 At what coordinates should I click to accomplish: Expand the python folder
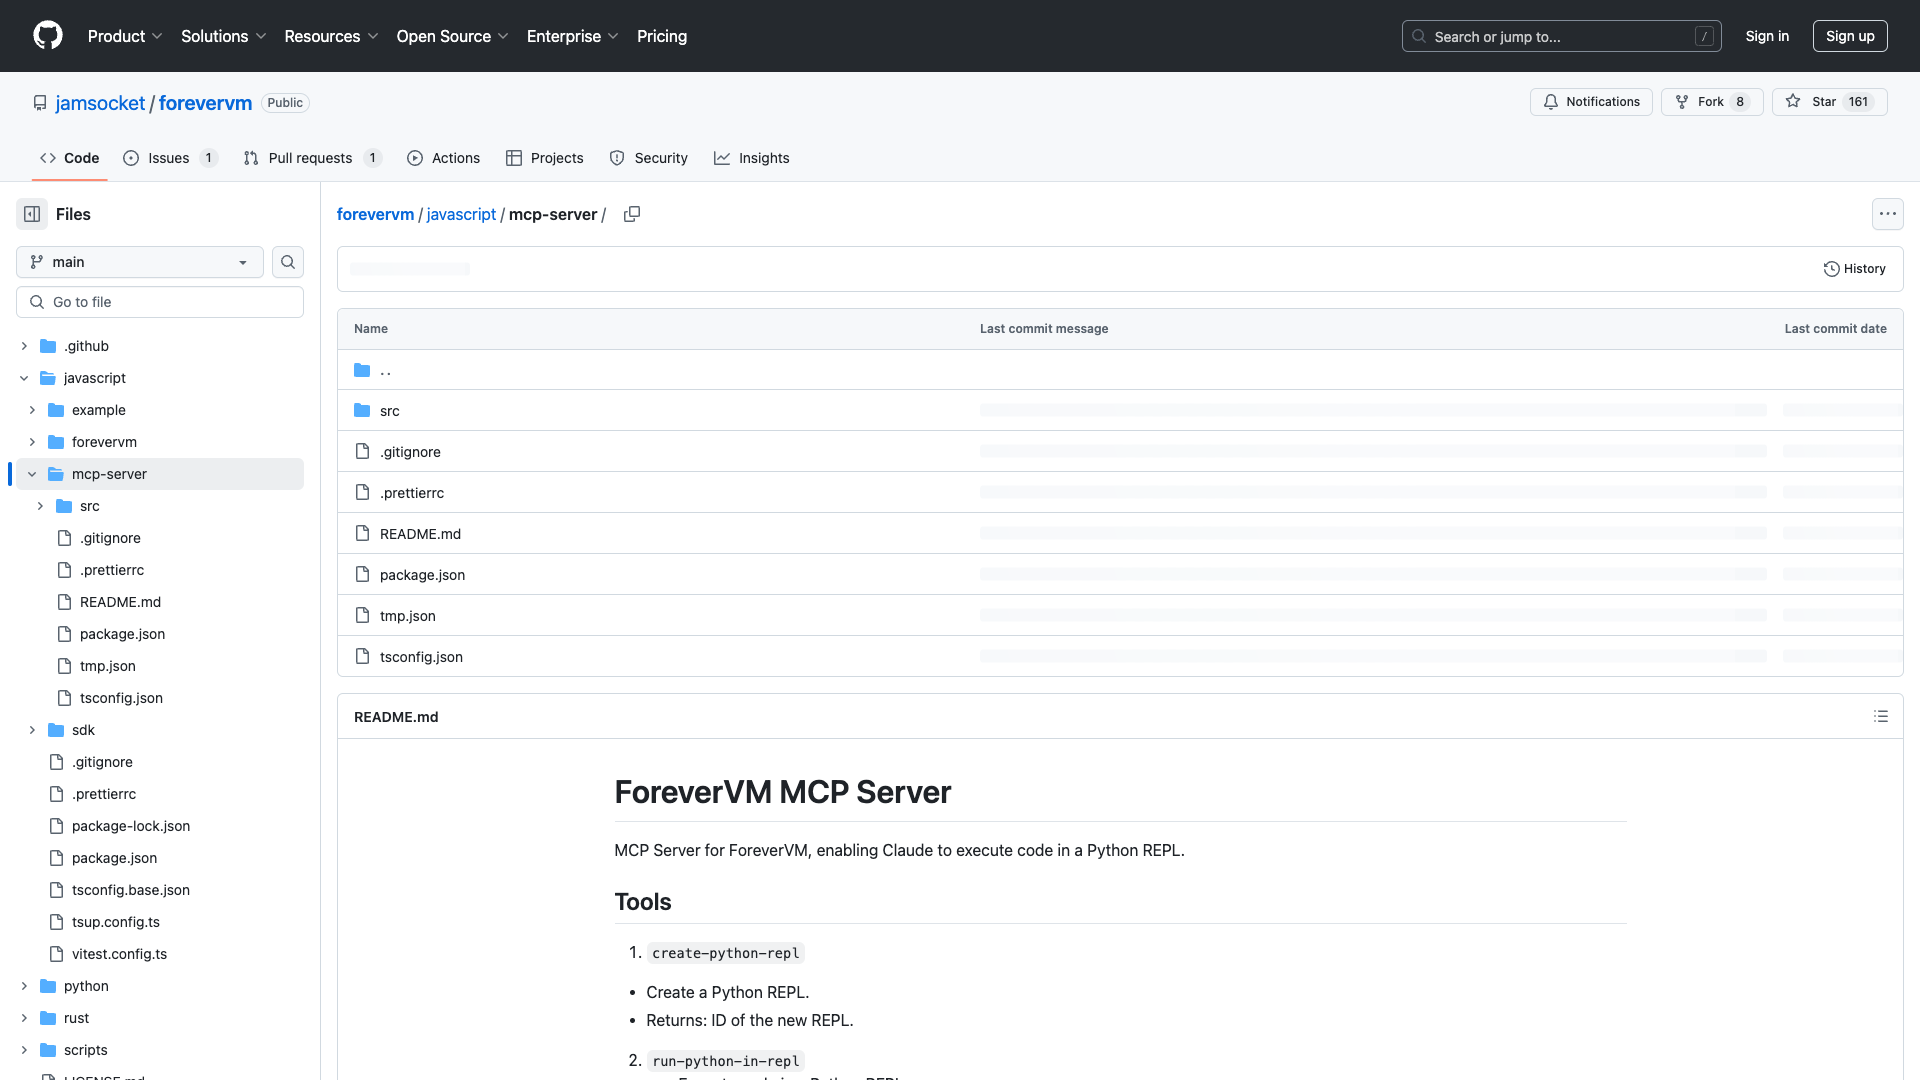click(24, 986)
